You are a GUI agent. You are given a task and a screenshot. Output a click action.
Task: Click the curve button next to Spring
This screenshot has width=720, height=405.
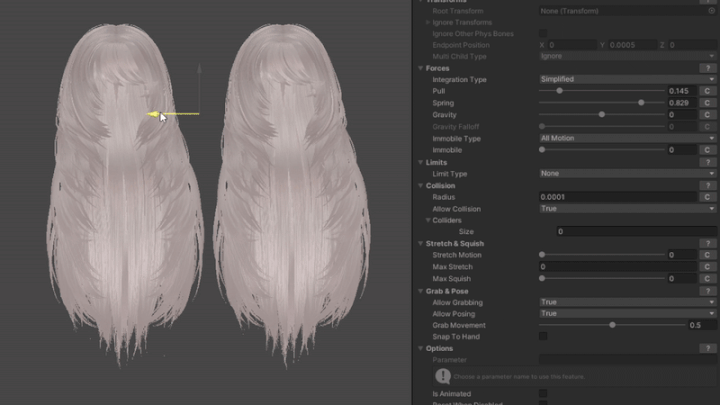click(x=707, y=103)
